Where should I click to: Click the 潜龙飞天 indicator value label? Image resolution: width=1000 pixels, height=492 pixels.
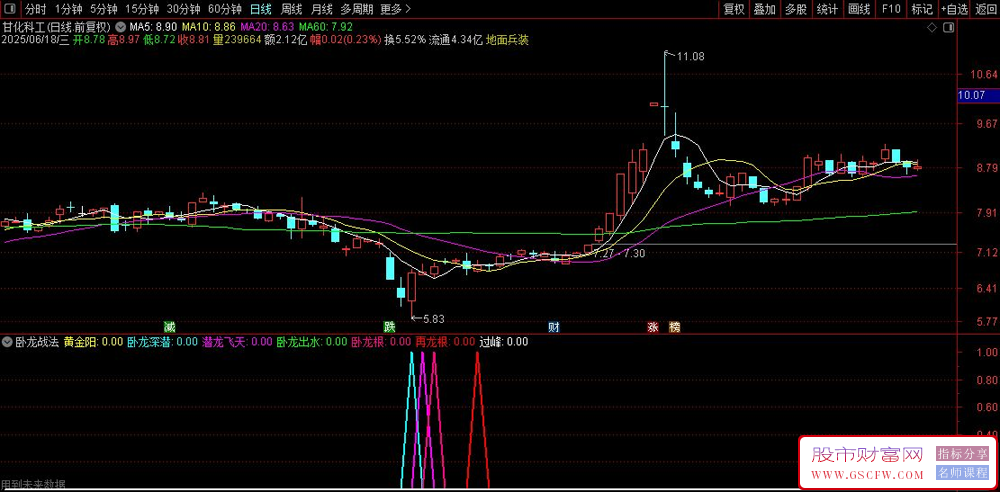(237, 342)
